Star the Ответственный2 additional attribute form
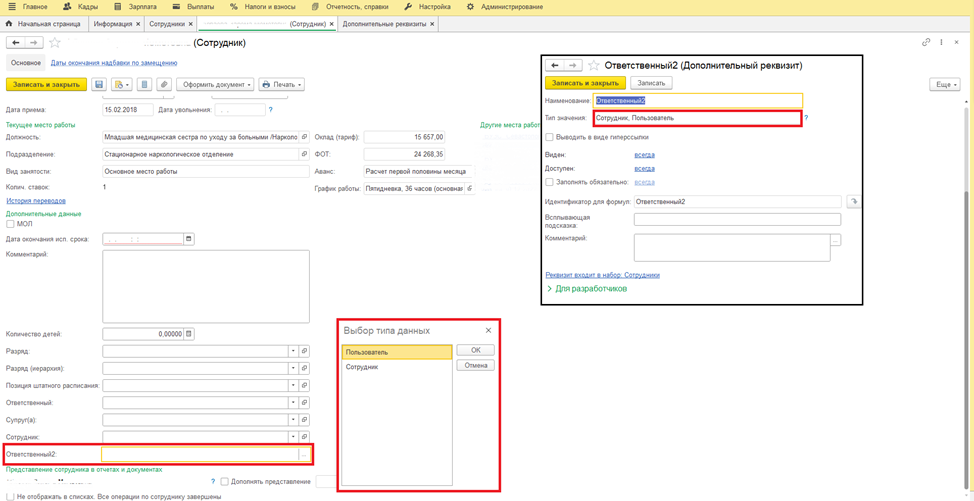The image size is (974, 501). [594, 65]
